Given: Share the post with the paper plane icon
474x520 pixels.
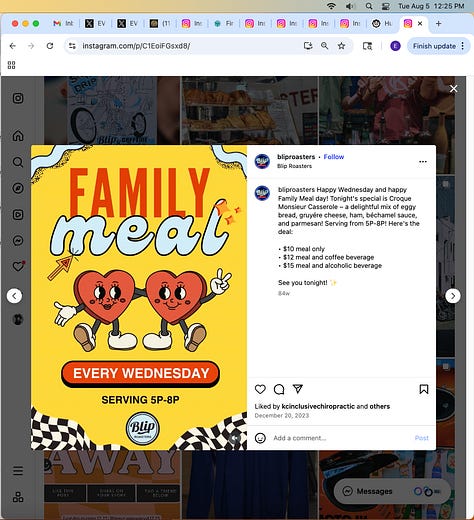Looking at the screenshot, I should pos(297,389).
